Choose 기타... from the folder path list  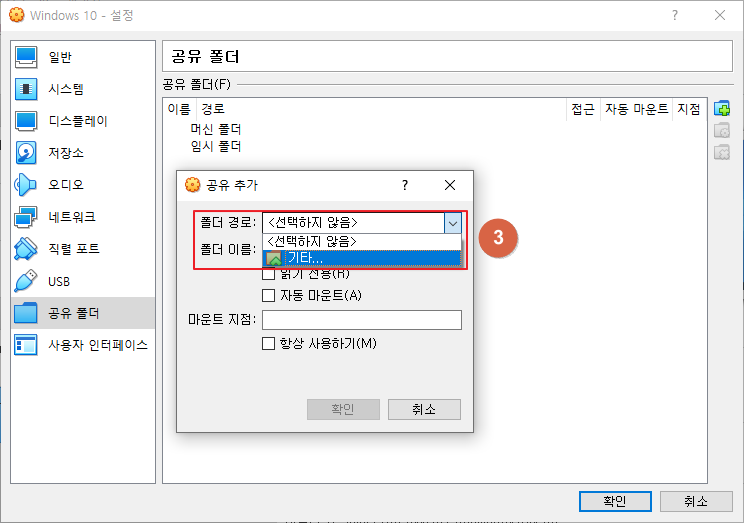(362, 258)
